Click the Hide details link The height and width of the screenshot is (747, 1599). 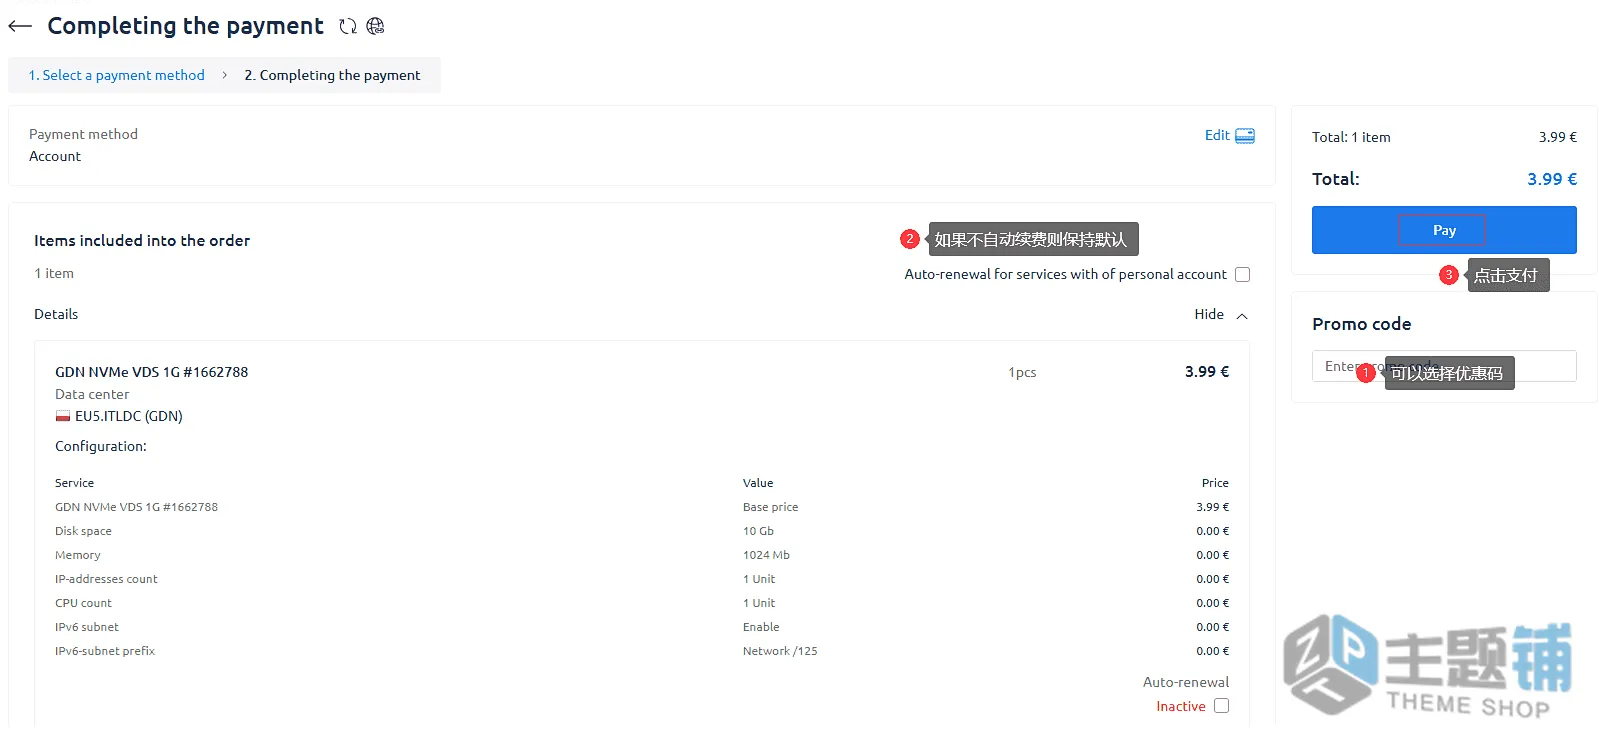(x=1209, y=314)
